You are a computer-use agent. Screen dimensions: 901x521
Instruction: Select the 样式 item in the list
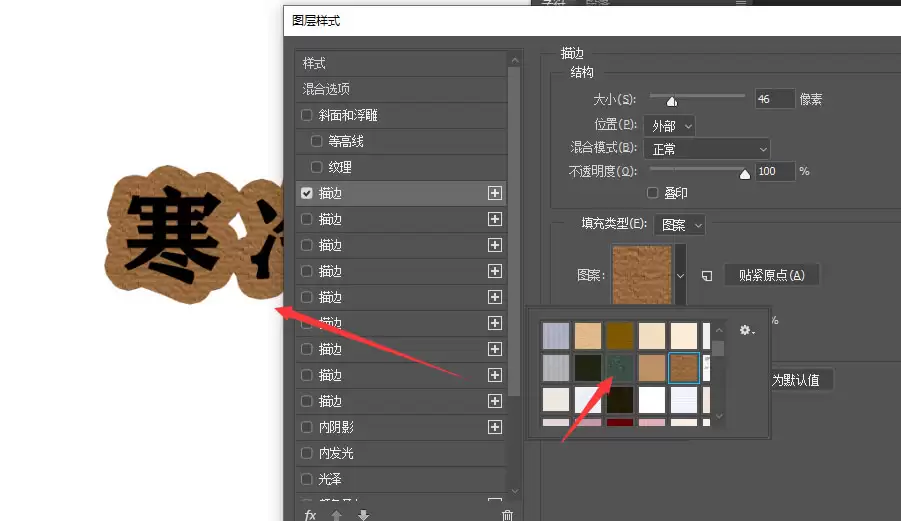click(401, 63)
